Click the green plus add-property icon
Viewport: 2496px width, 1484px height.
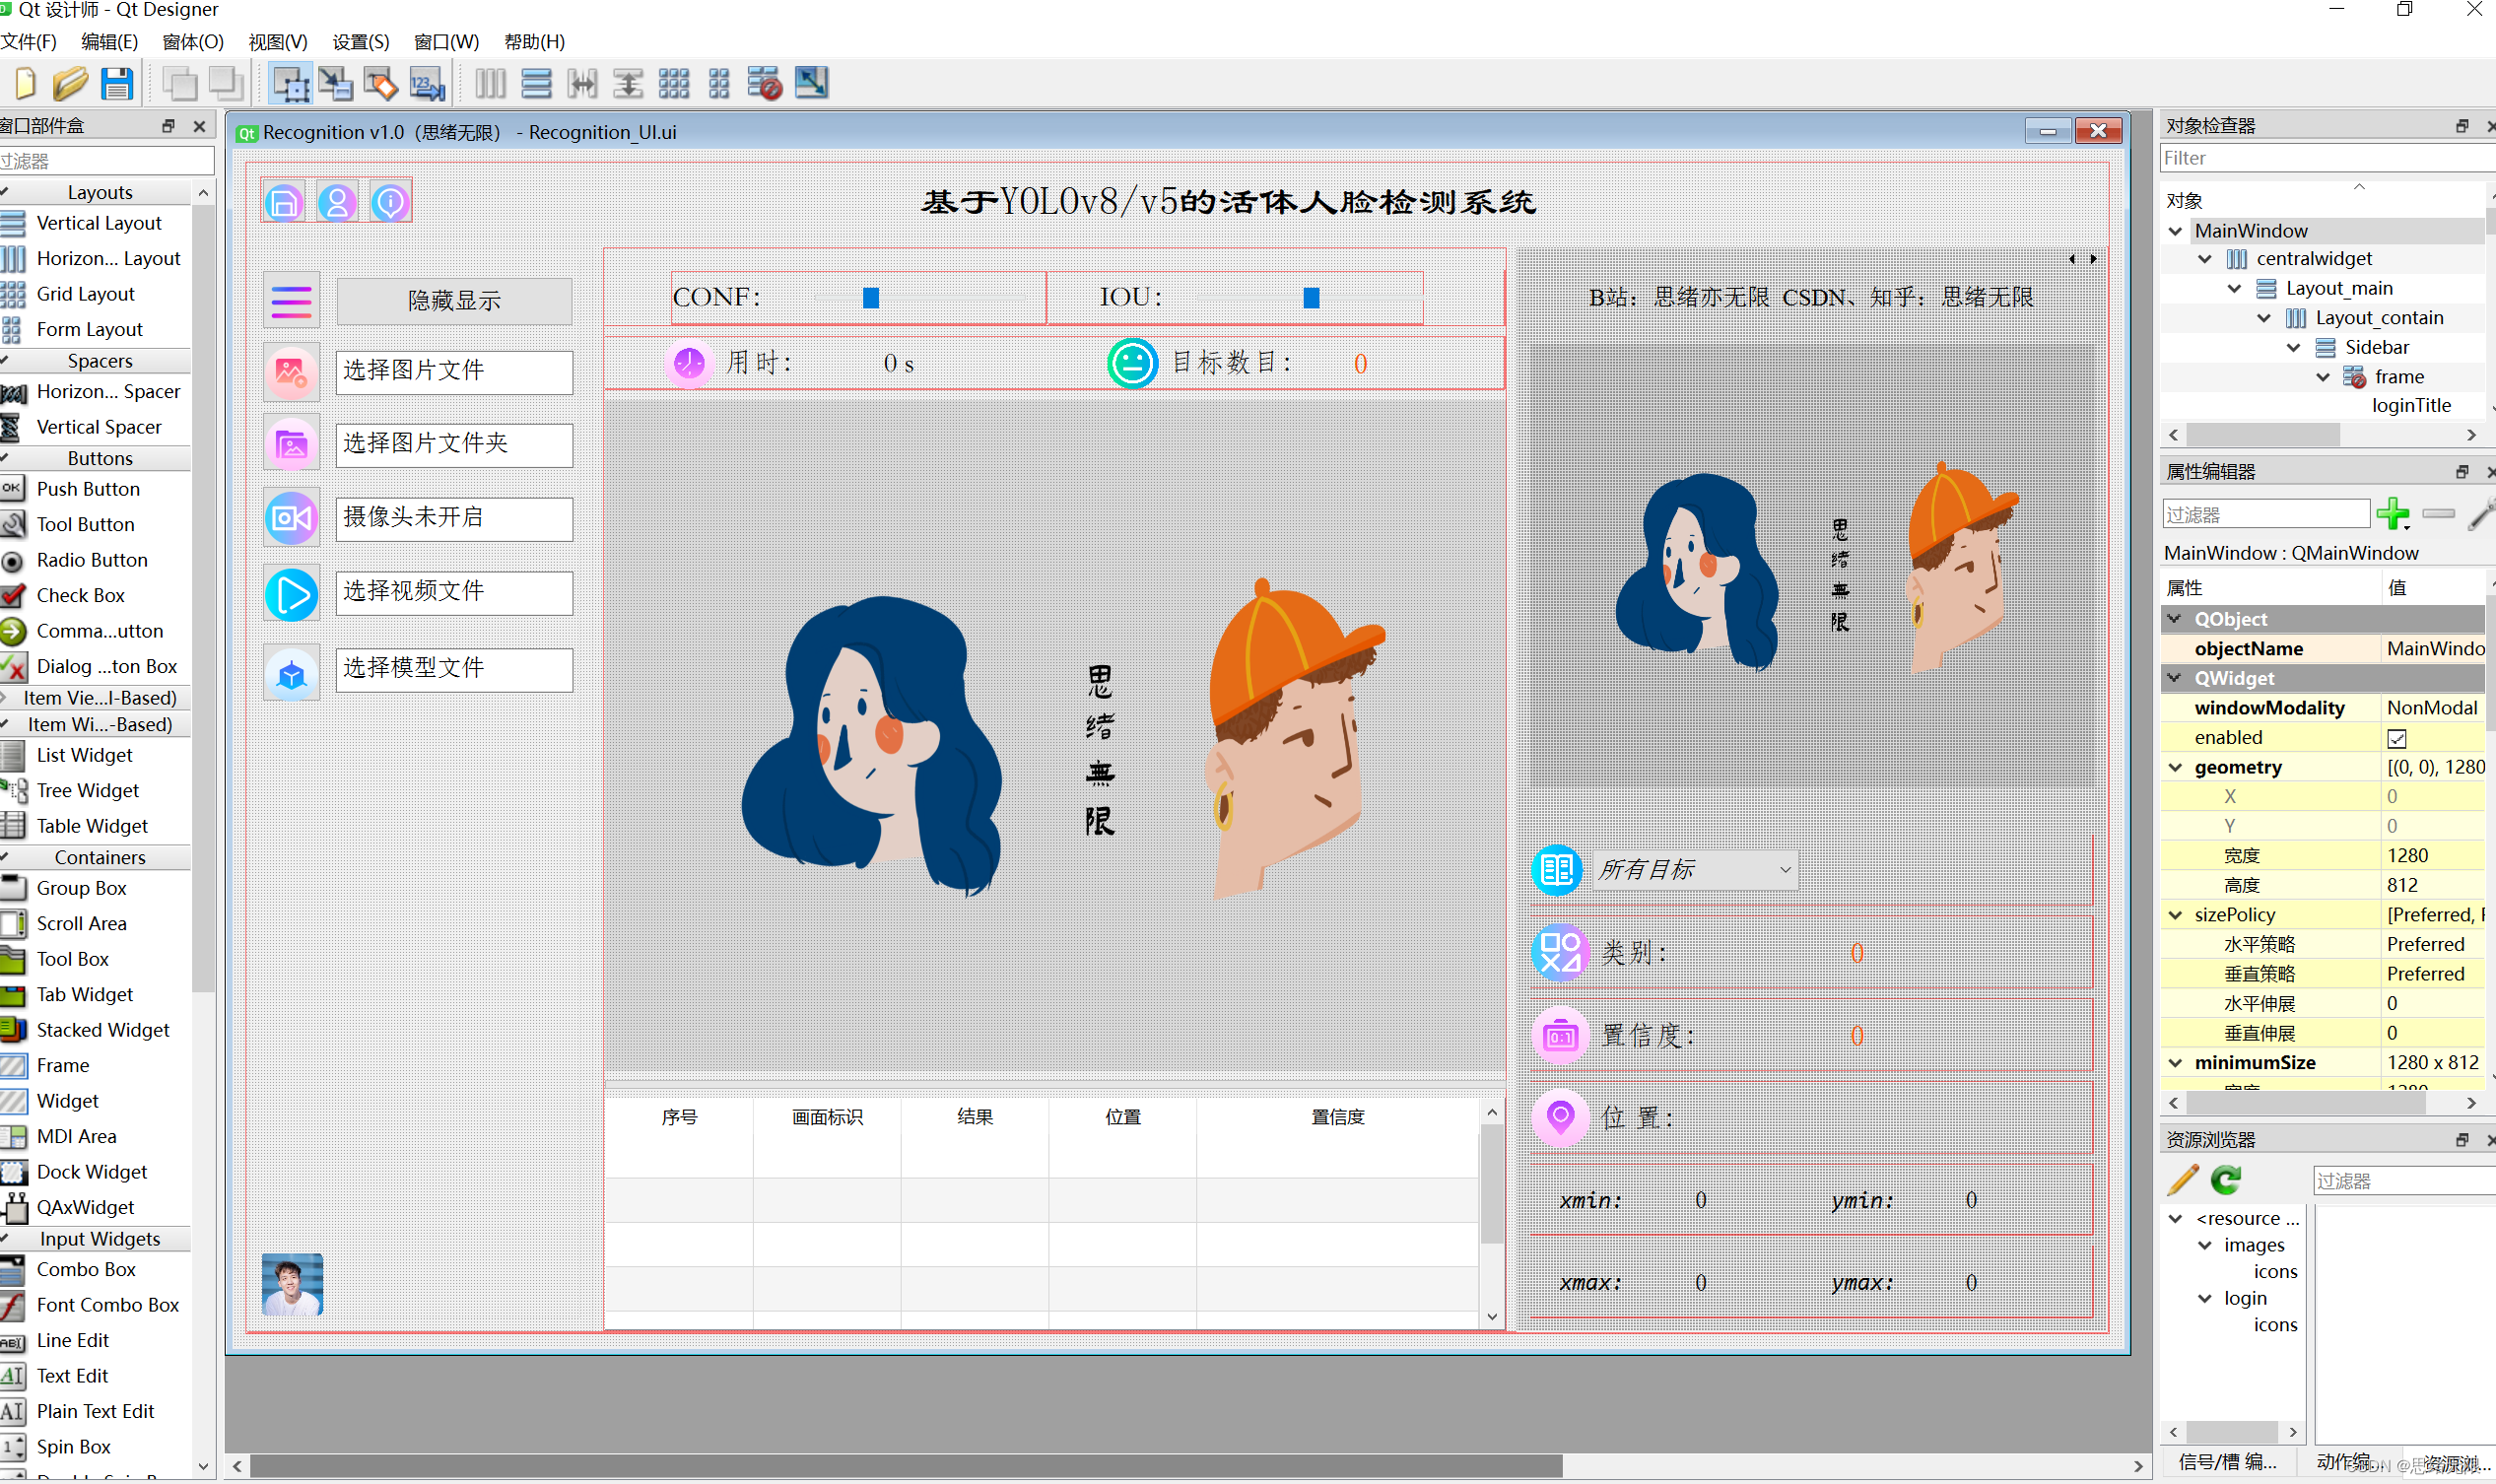click(x=2392, y=514)
